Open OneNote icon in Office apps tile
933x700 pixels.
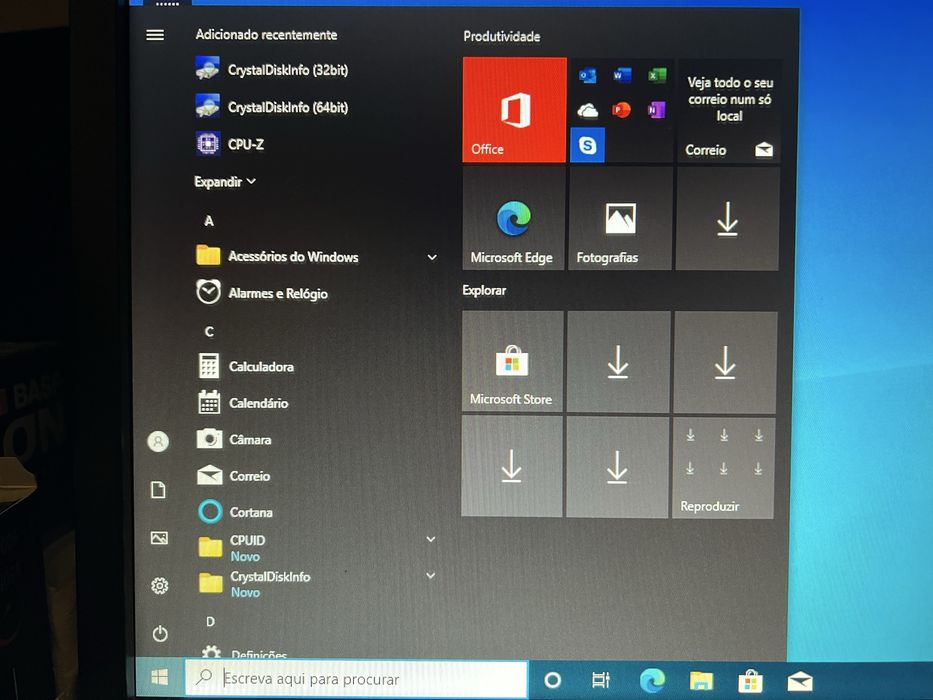(656, 110)
